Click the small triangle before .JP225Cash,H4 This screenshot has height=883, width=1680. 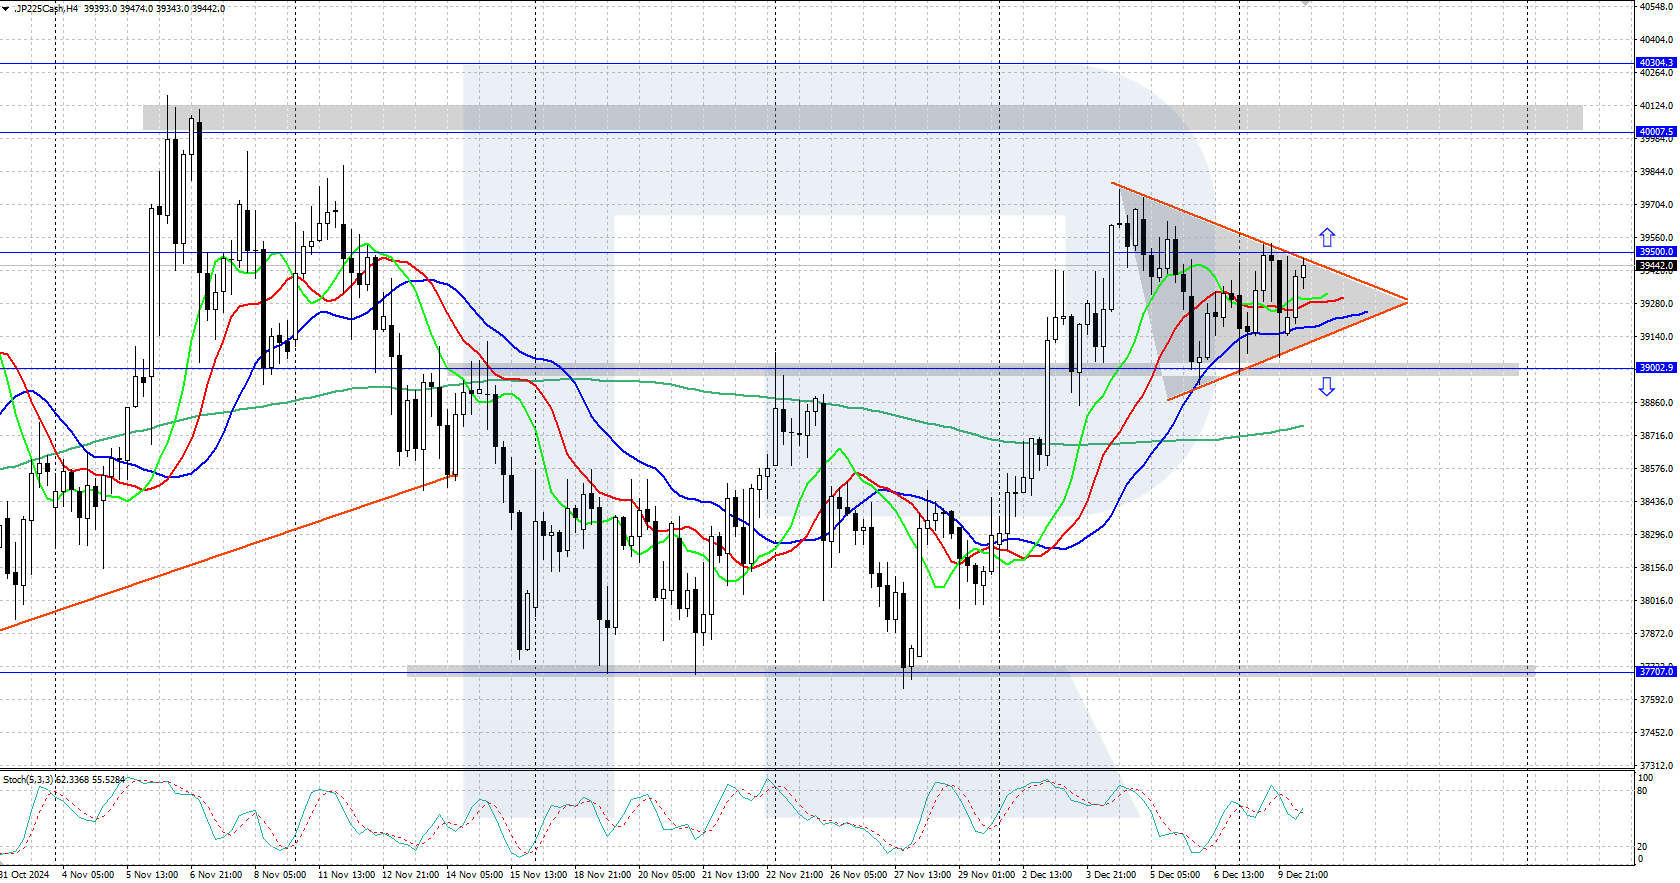pos(6,9)
